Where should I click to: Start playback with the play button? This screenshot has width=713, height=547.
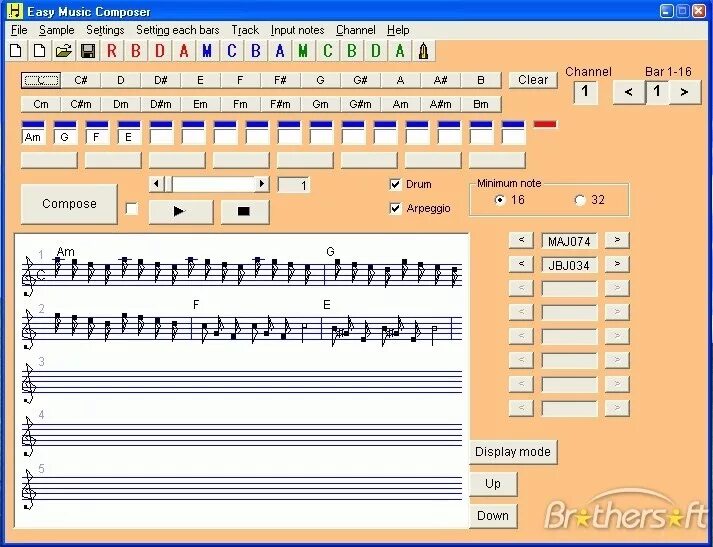[181, 211]
